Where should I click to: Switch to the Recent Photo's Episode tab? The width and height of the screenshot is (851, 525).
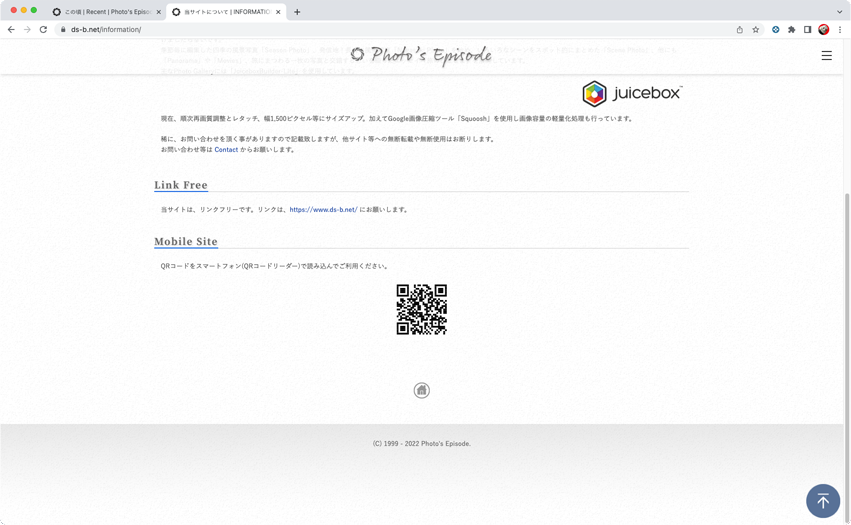pos(105,12)
